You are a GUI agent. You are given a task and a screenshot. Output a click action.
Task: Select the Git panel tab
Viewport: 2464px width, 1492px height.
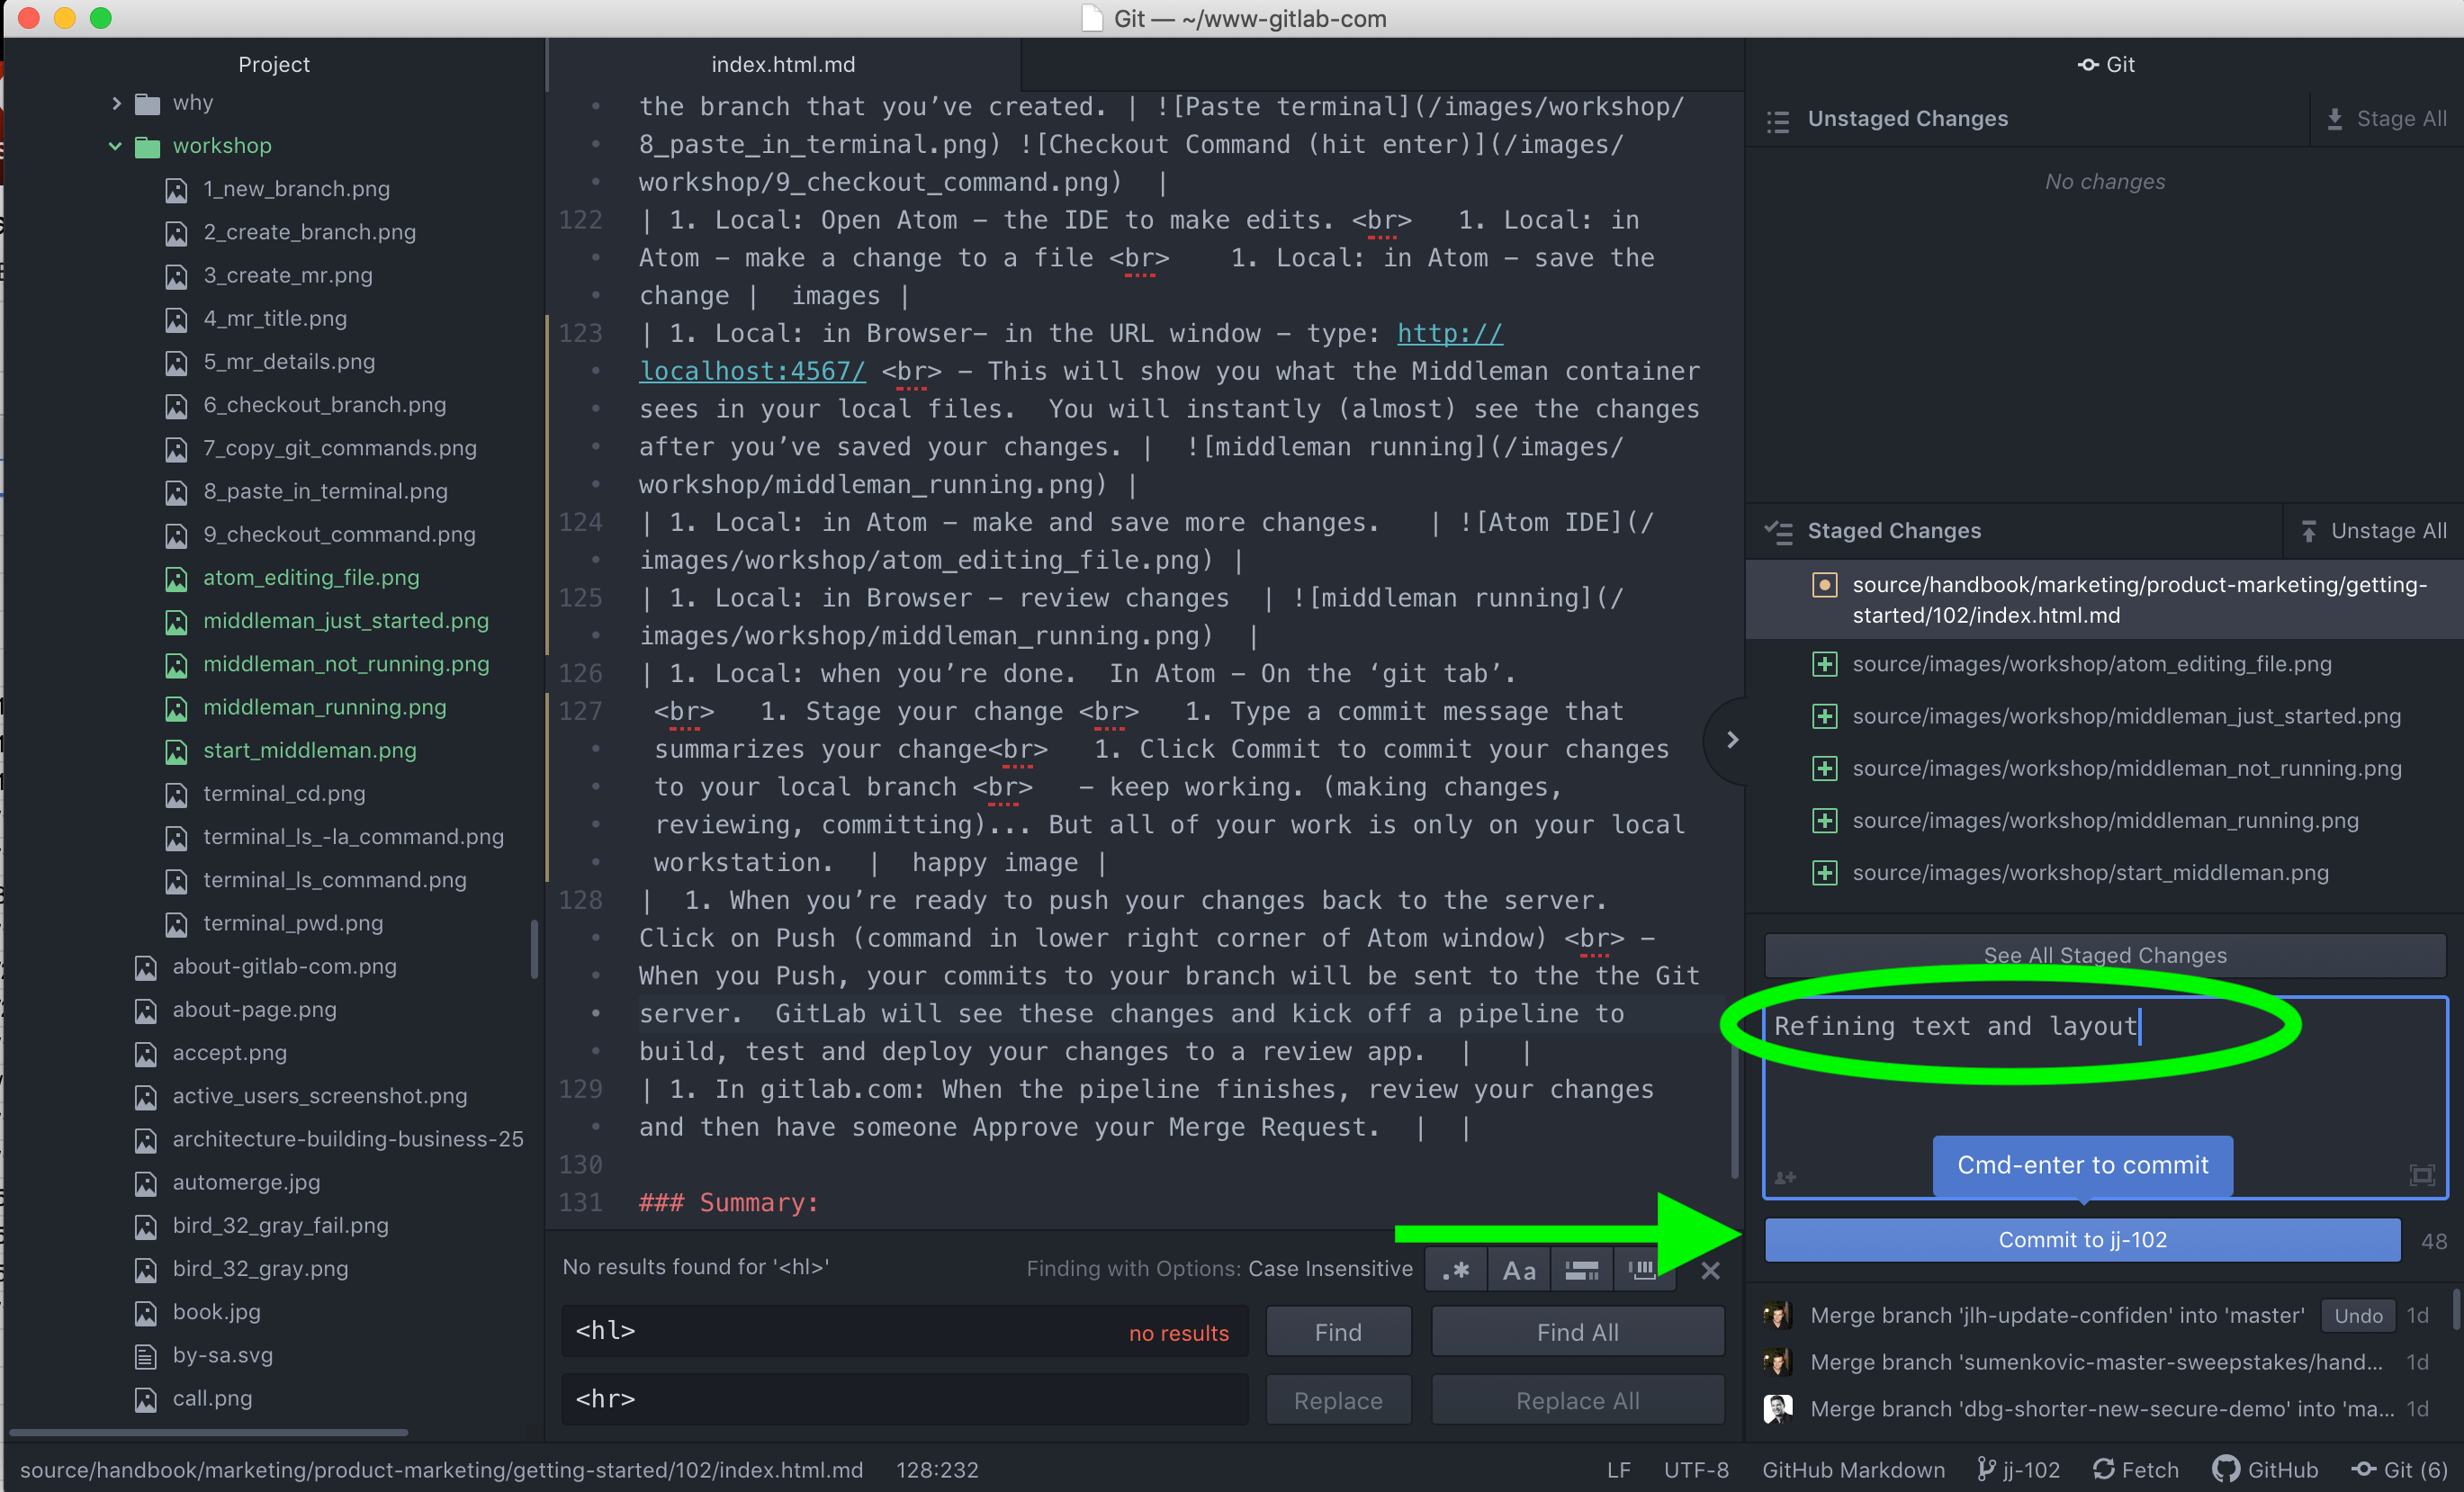(2105, 65)
